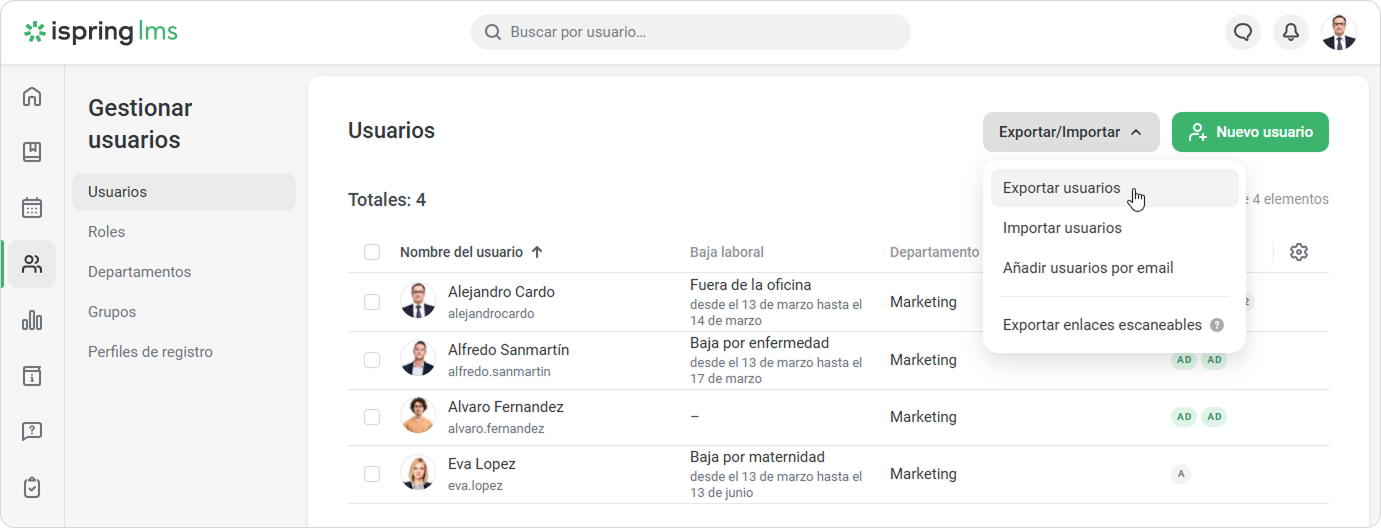Choose Importar usuarios from the menu
Image resolution: width=1381 pixels, height=528 pixels.
coord(1062,228)
